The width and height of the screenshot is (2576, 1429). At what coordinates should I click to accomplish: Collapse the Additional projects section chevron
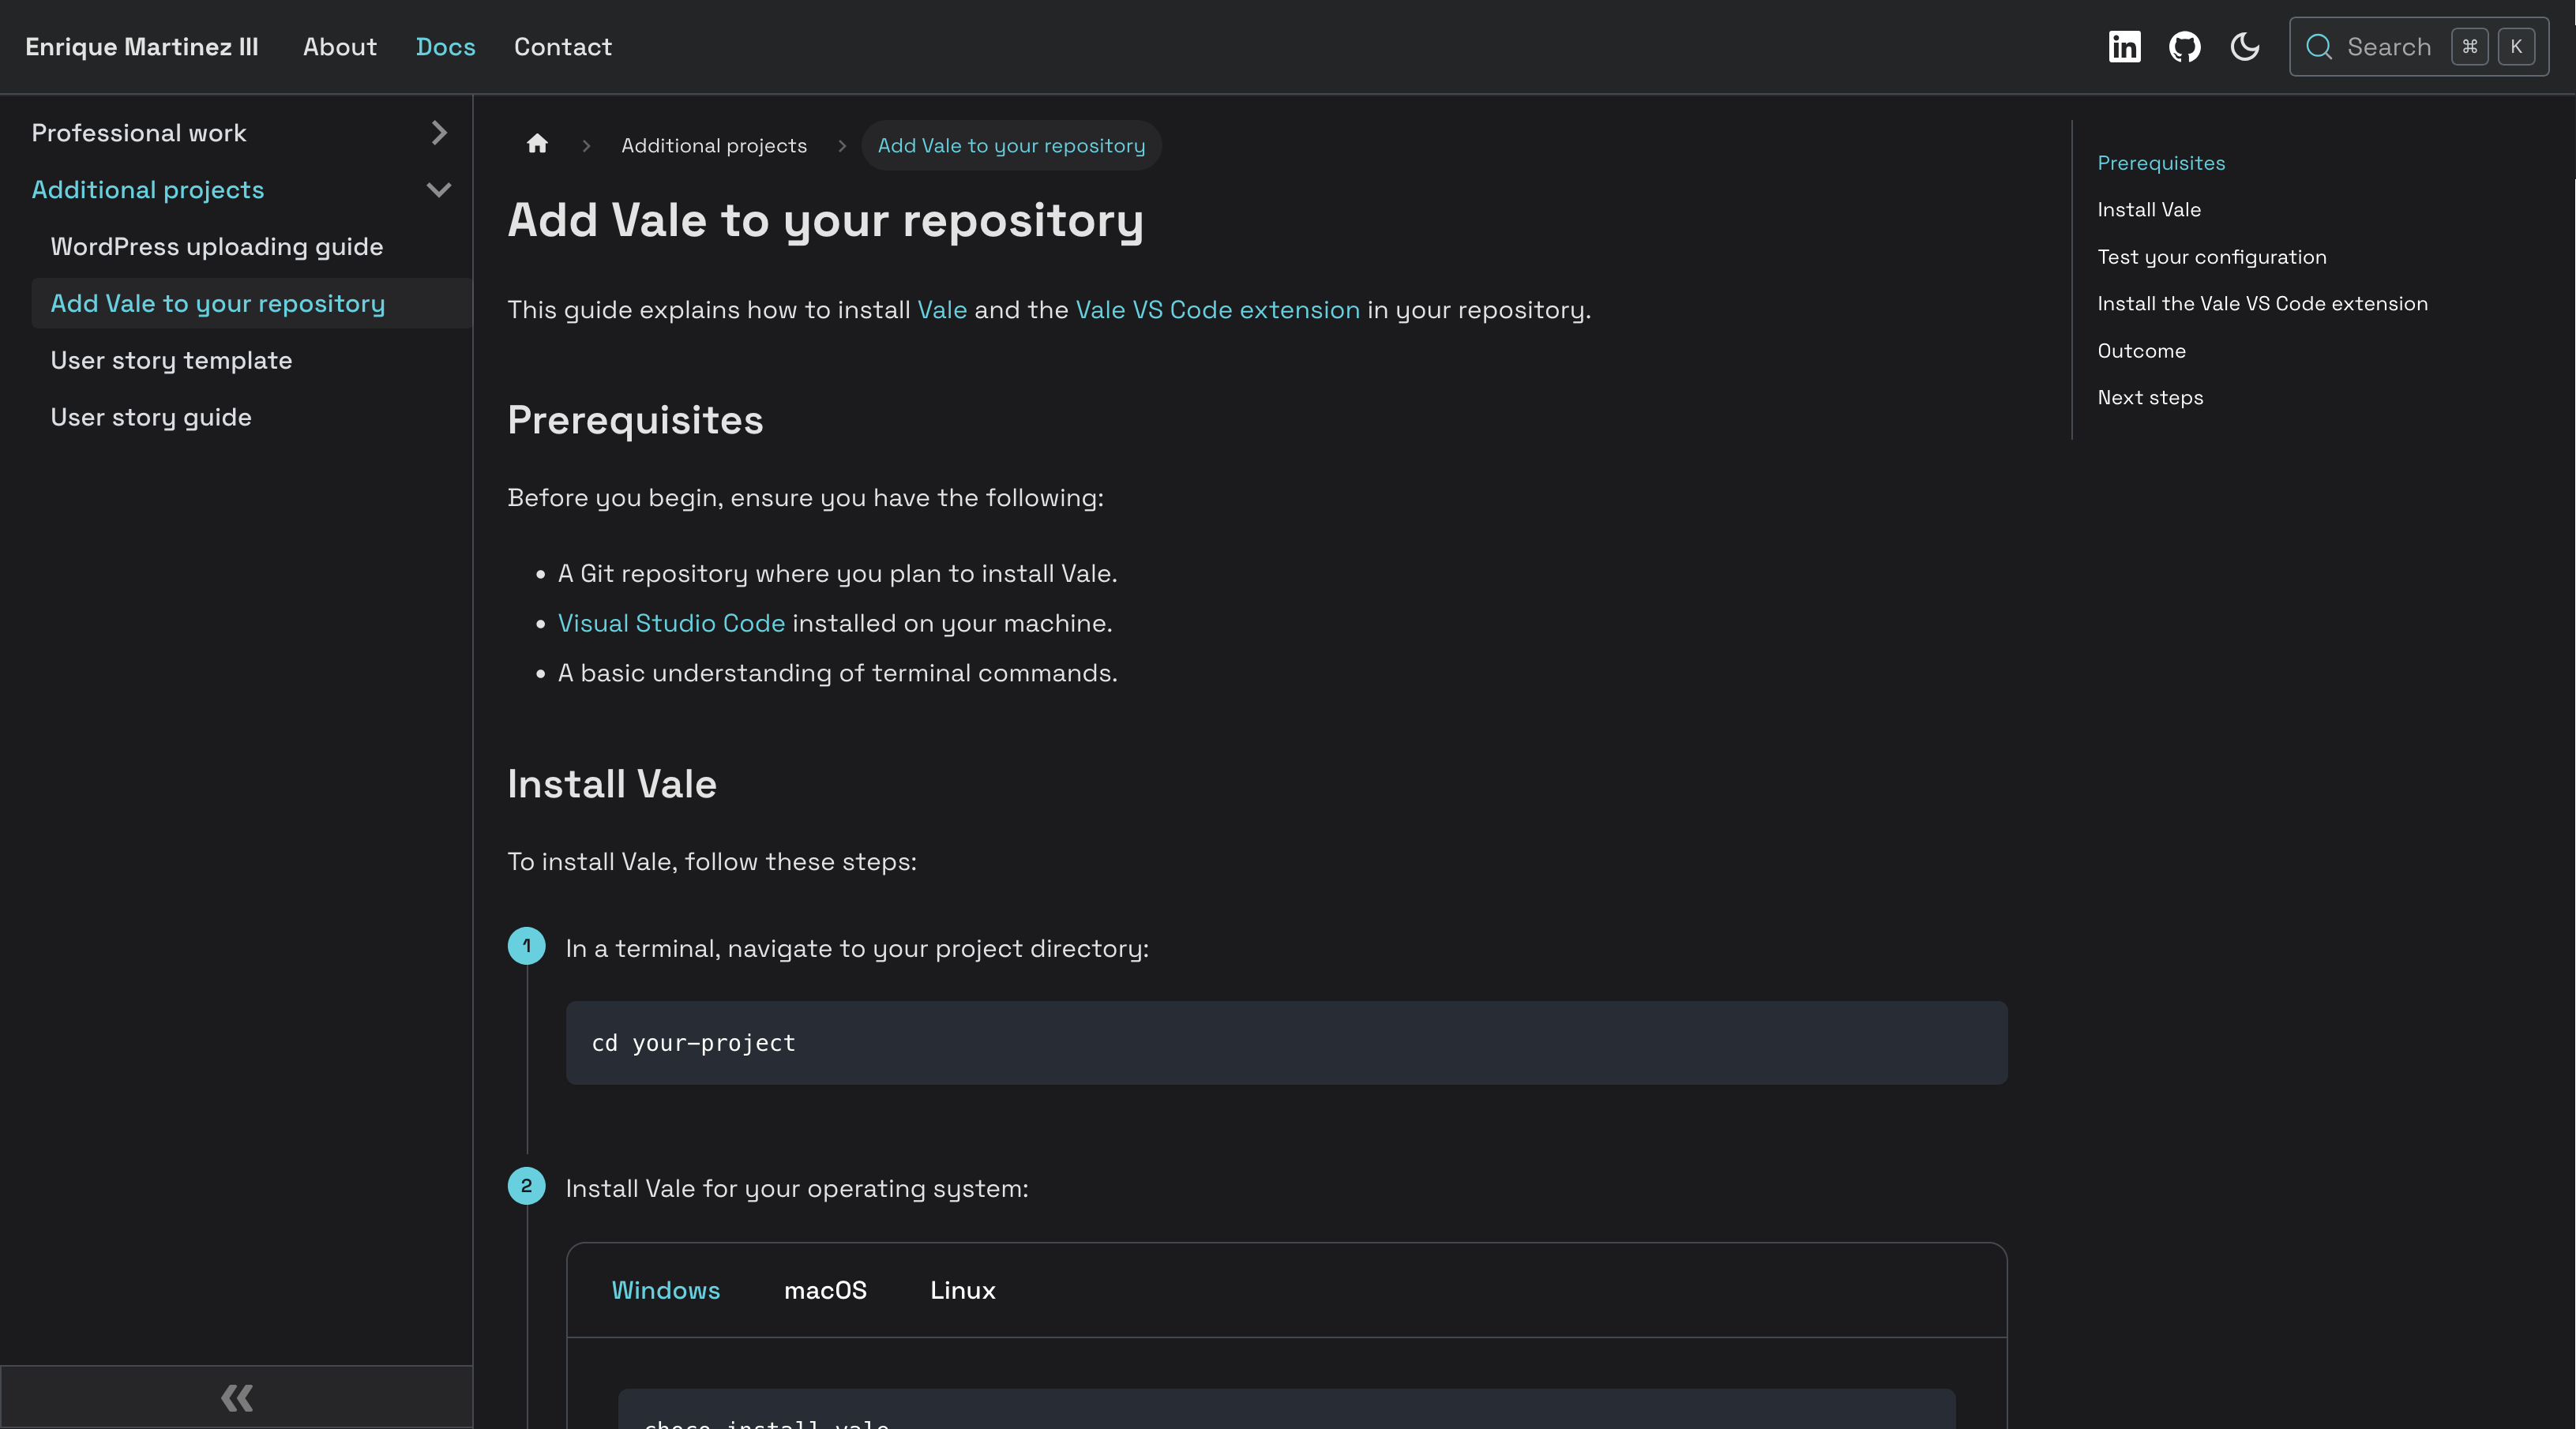(x=438, y=190)
